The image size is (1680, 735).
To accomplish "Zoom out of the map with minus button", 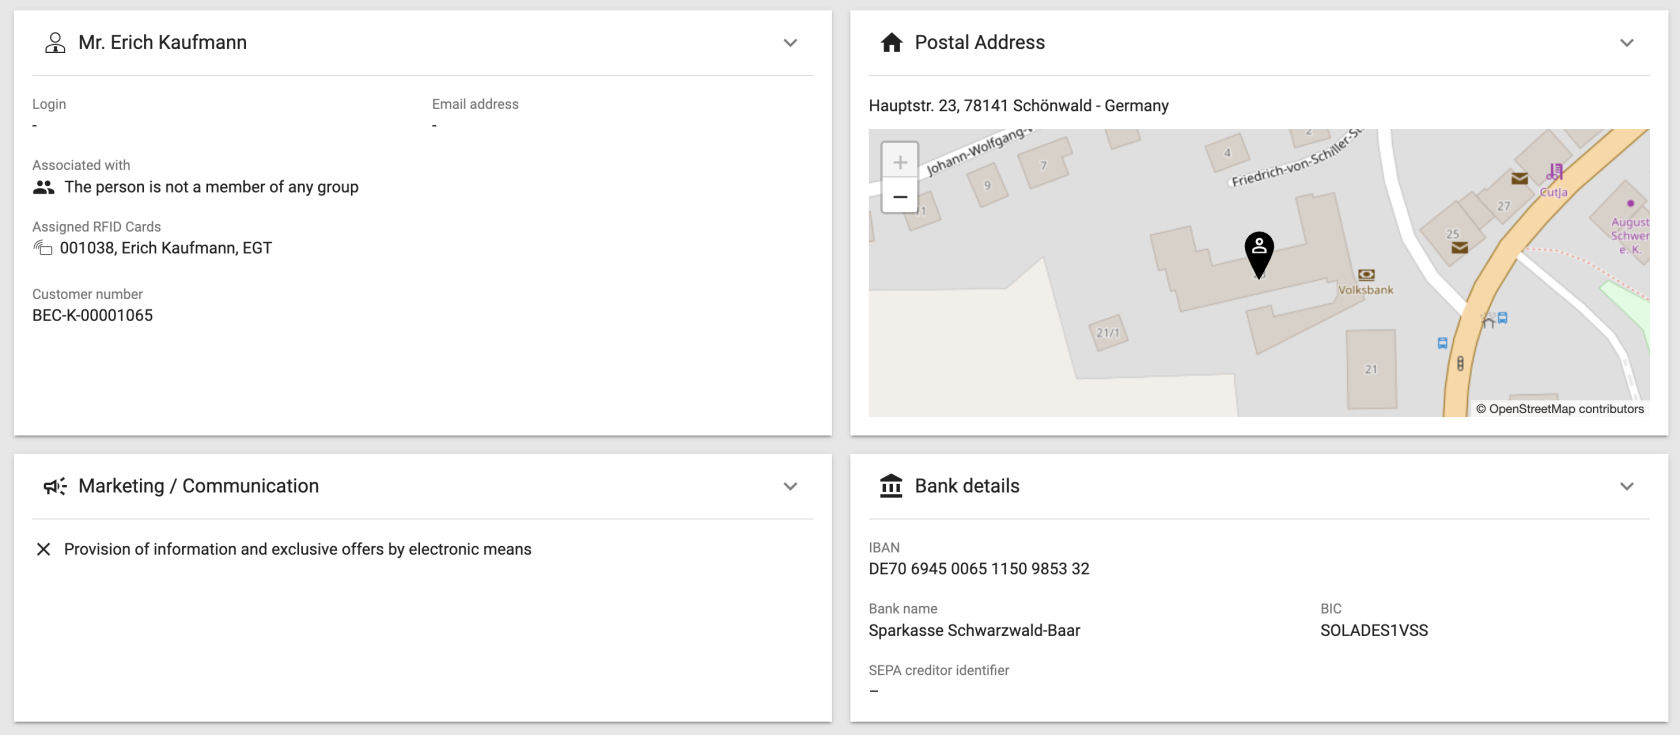I will click(x=900, y=196).
